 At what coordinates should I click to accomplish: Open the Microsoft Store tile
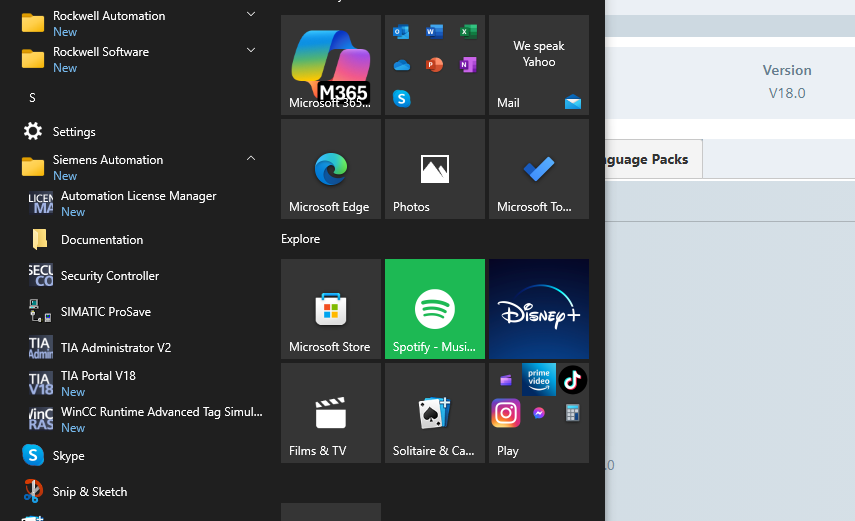pos(330,309)
